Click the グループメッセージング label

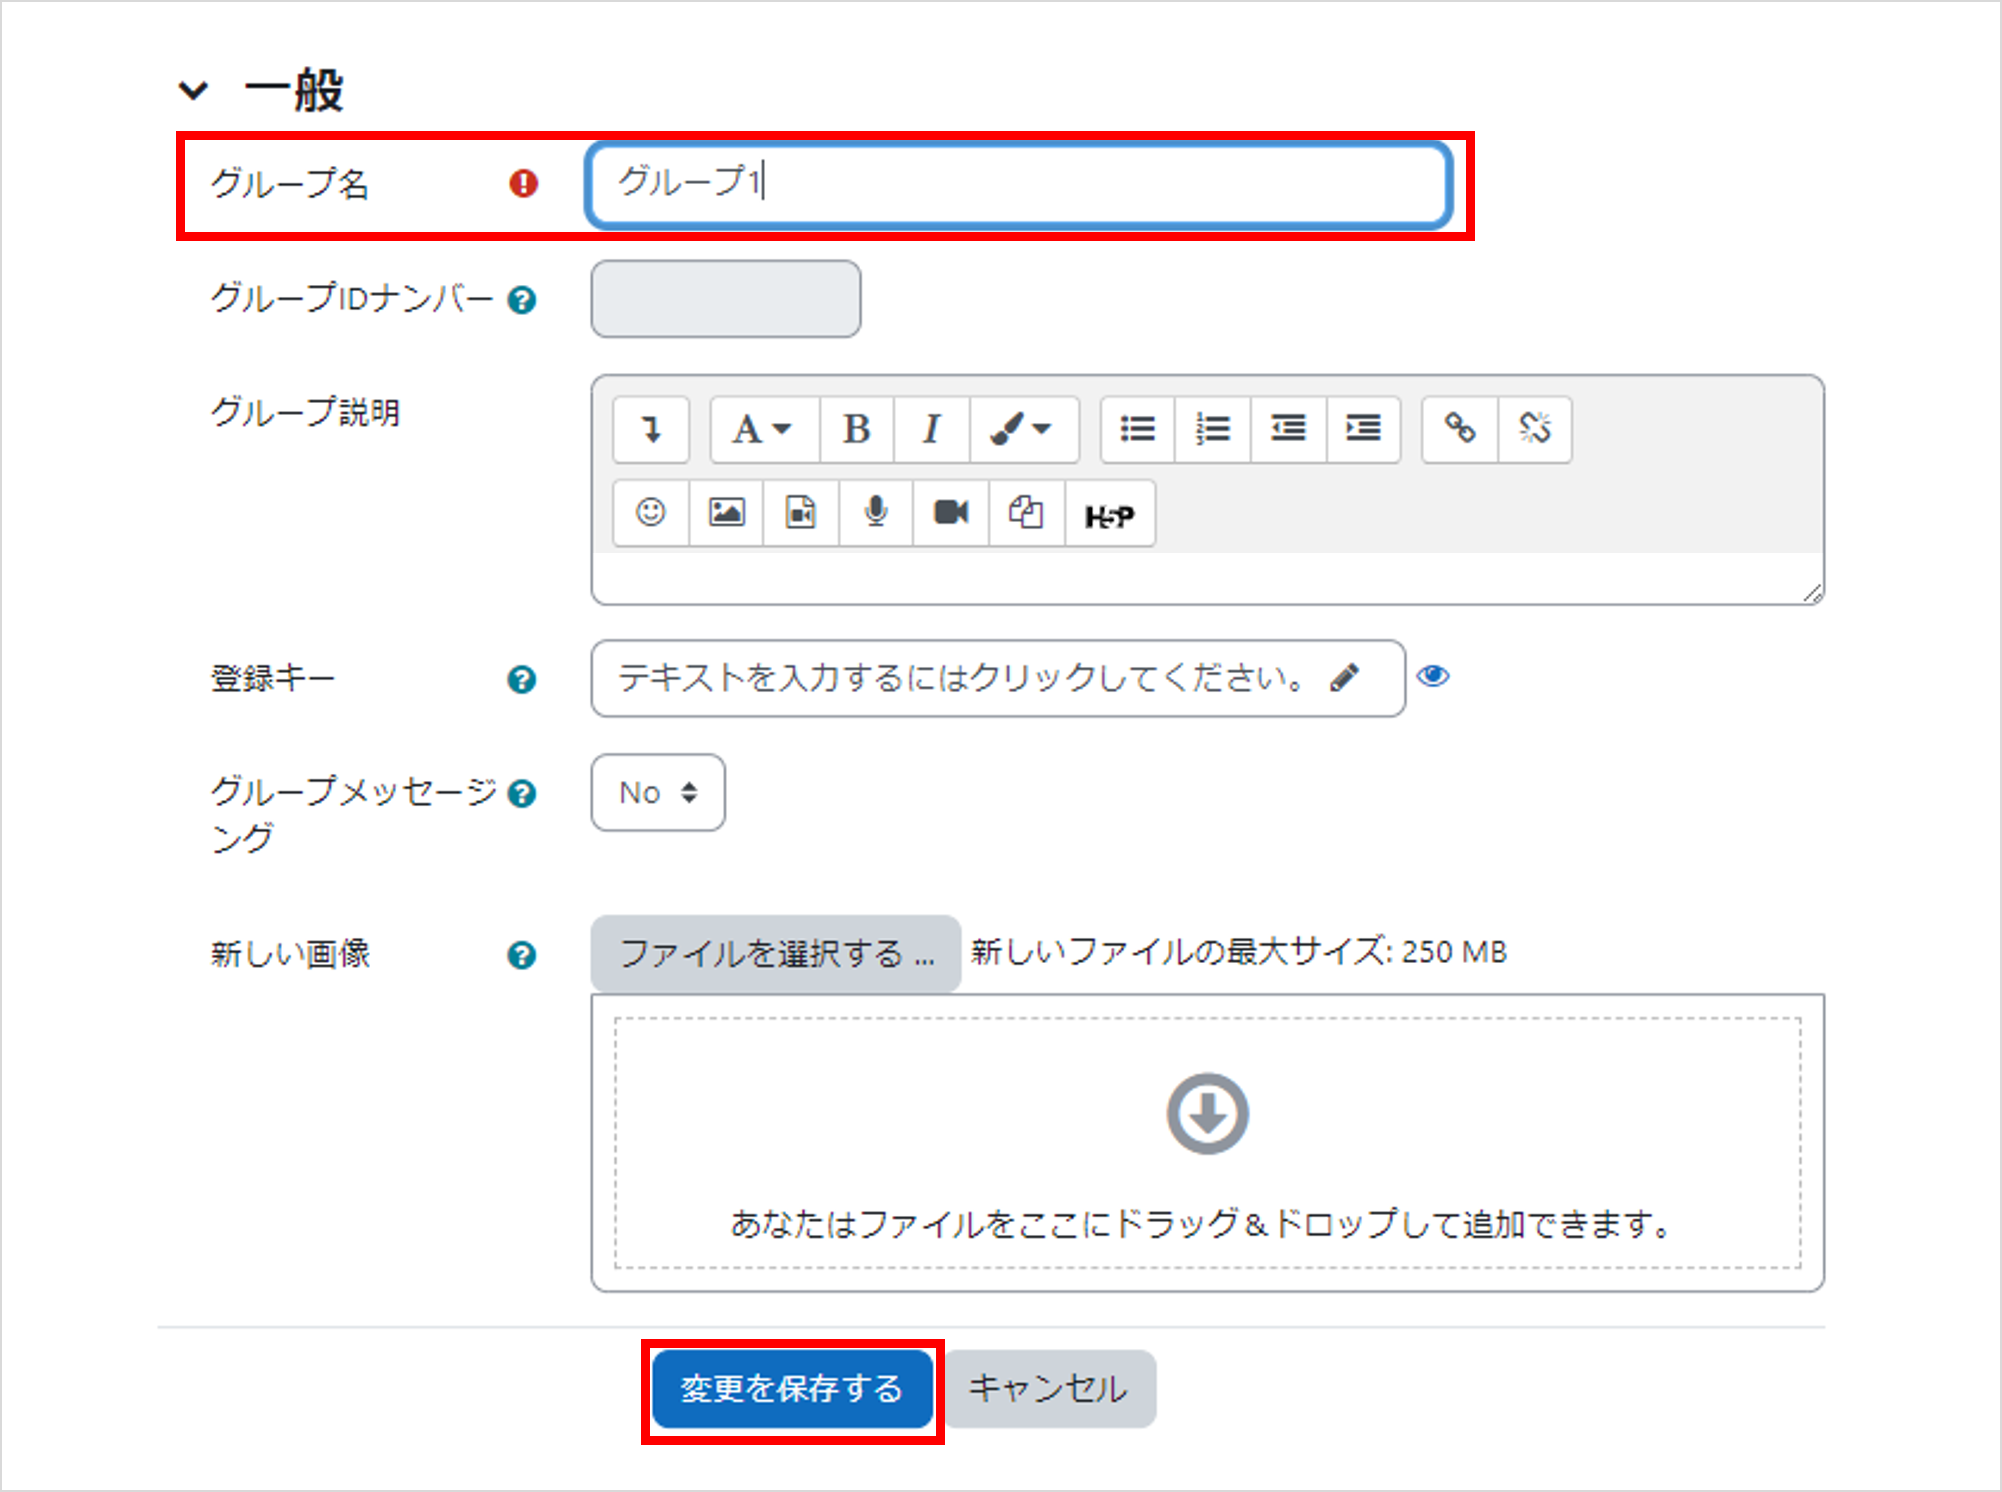[354, 814]
